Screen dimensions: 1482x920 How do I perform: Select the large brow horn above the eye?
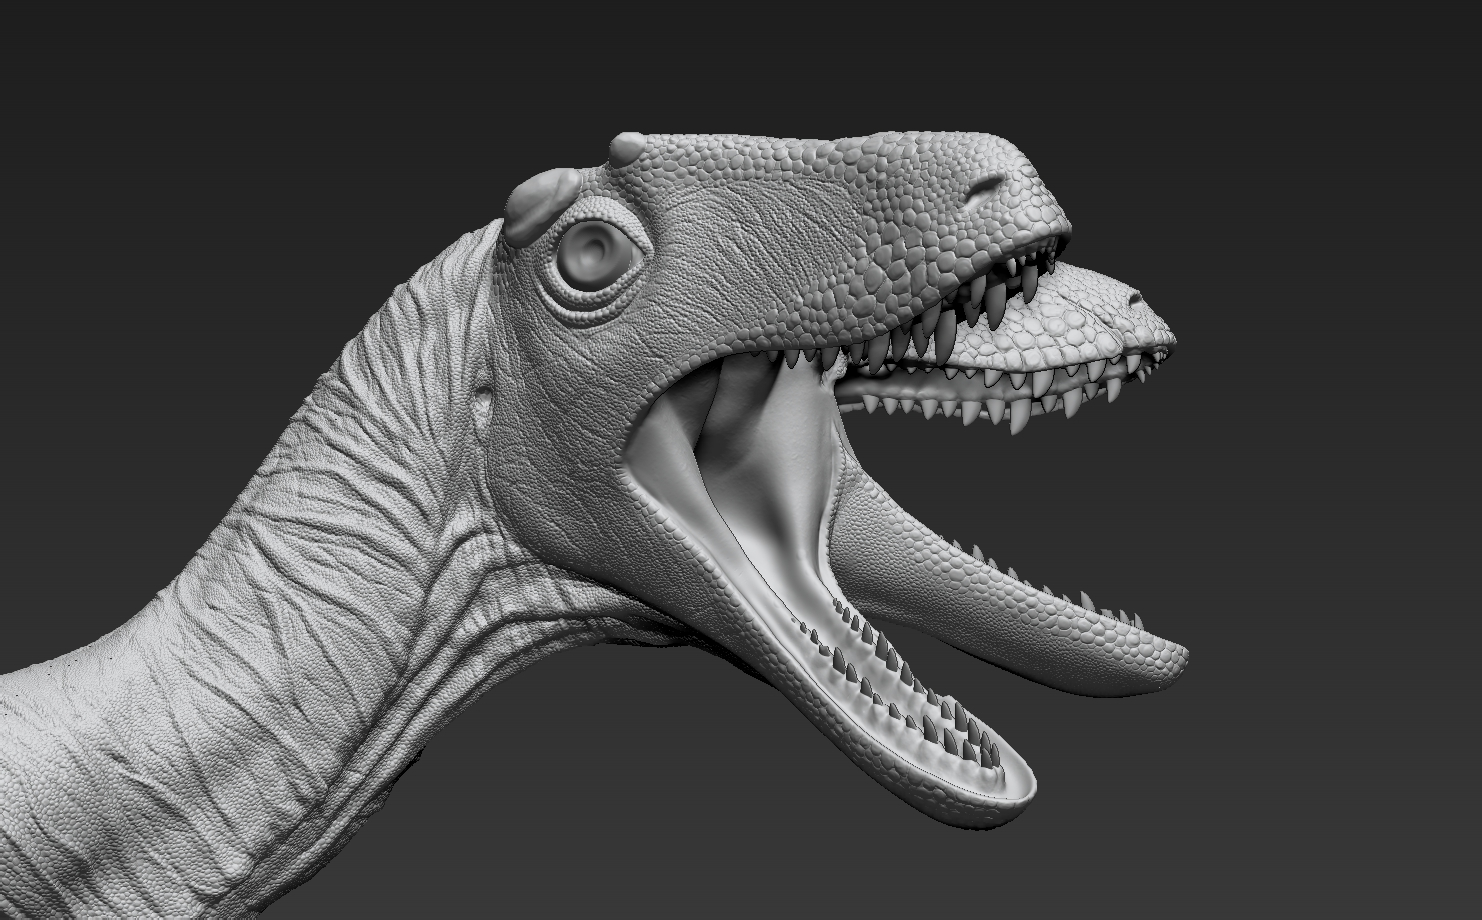click(539, 203)
